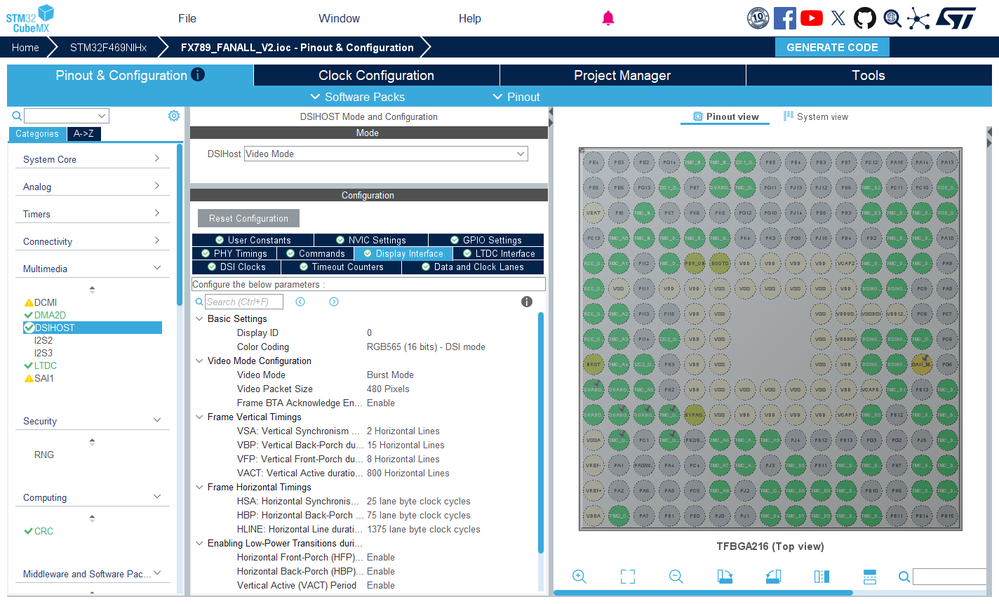The height and width of the screenshot is (604, 999).
Task: Click the Reset Configuration button
Action: [x=248, y=218]
